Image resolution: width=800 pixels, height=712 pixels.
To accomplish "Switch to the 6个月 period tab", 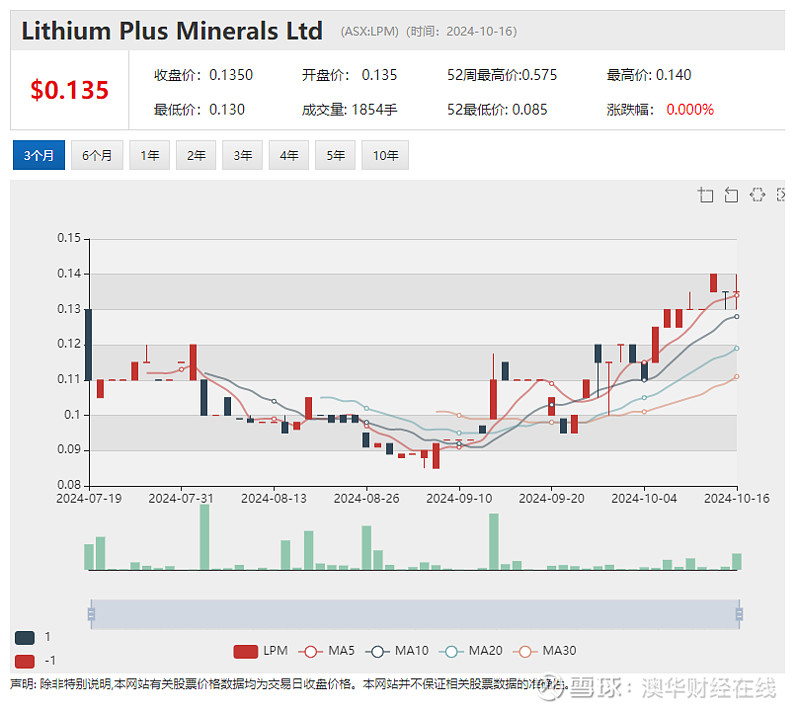I will (x=96, y=155).
